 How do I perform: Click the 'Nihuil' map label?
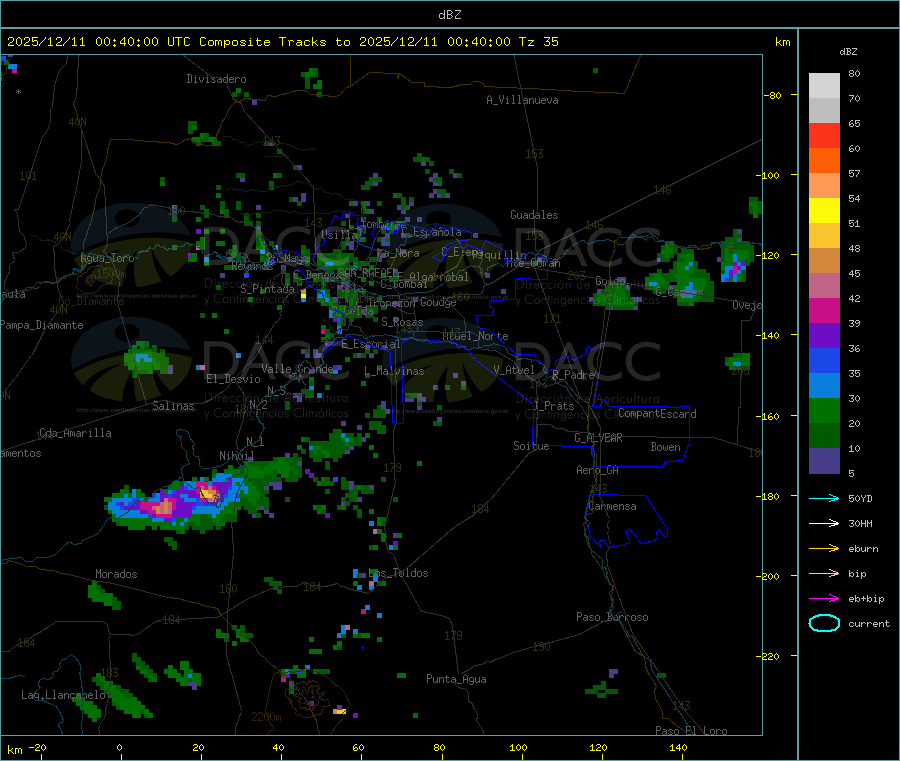coord(236,456)
